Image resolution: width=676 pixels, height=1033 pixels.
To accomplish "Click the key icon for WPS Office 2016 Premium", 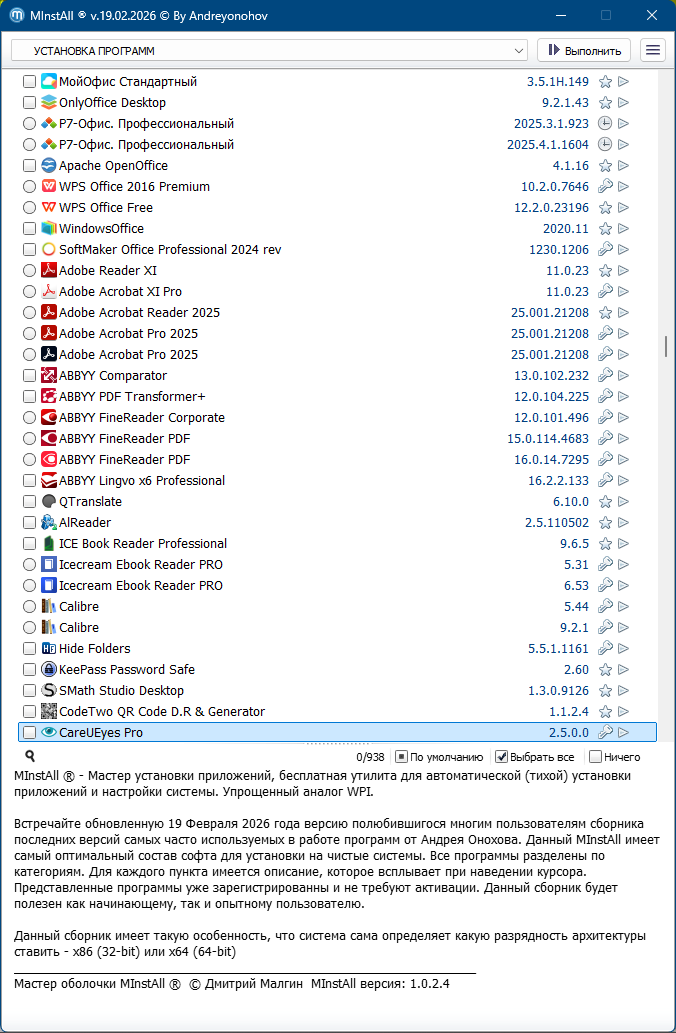I will (605, 187).
